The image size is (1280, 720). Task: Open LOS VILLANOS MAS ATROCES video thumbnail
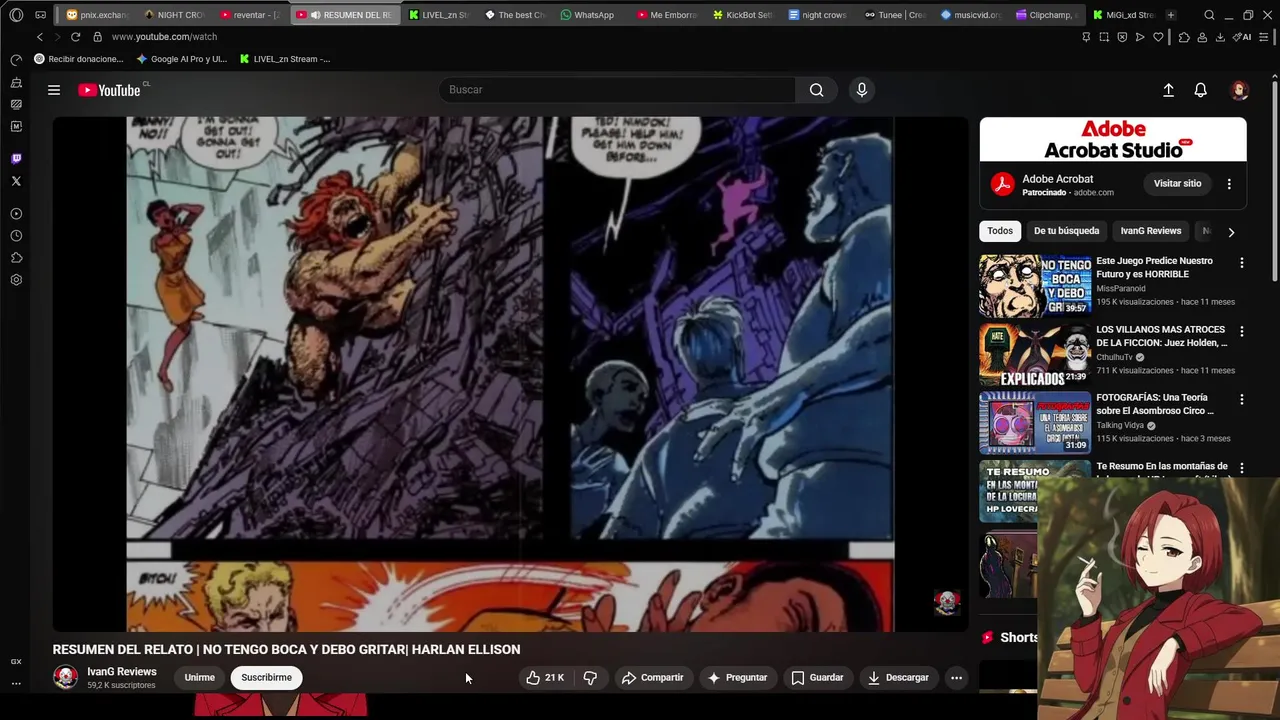1035,353
